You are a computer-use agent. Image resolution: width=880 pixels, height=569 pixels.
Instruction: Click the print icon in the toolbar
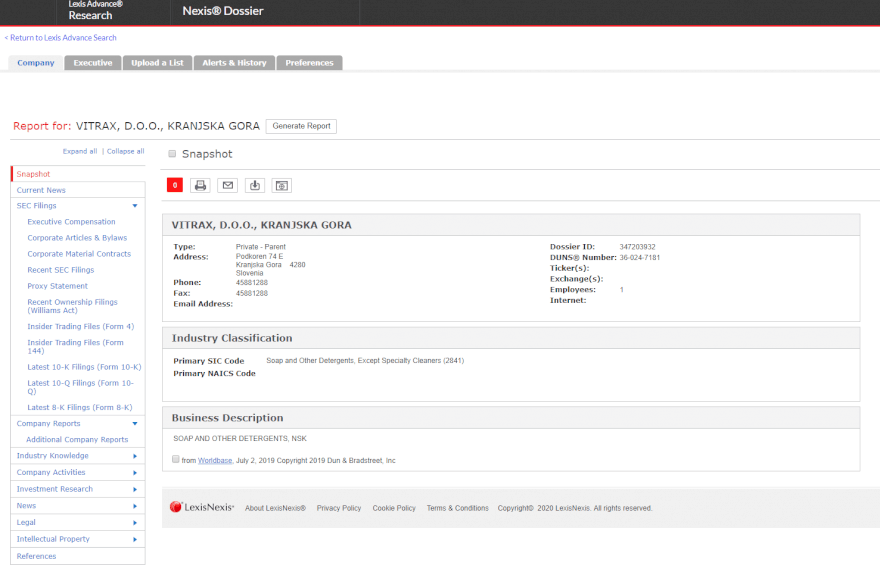tap(200, 185)
